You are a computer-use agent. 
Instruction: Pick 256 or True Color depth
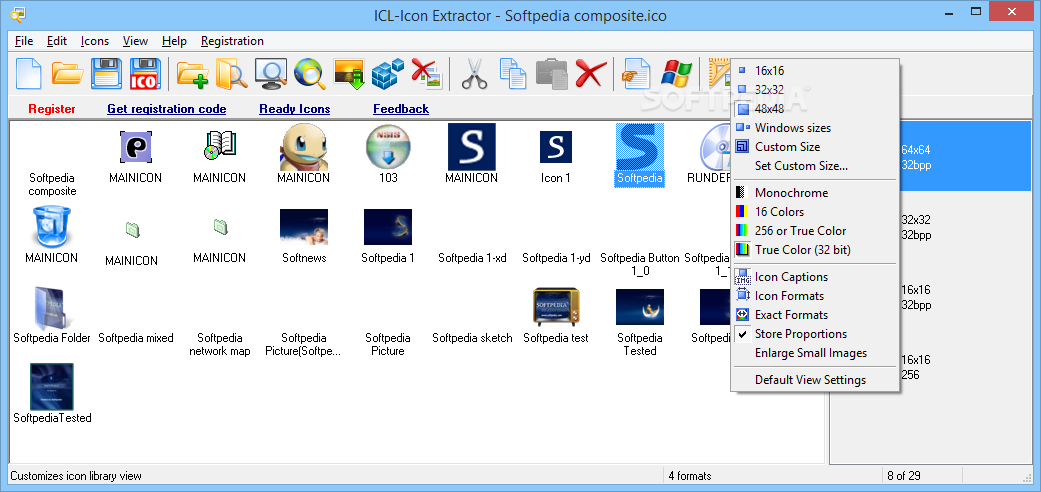click(x=815, y=231)
